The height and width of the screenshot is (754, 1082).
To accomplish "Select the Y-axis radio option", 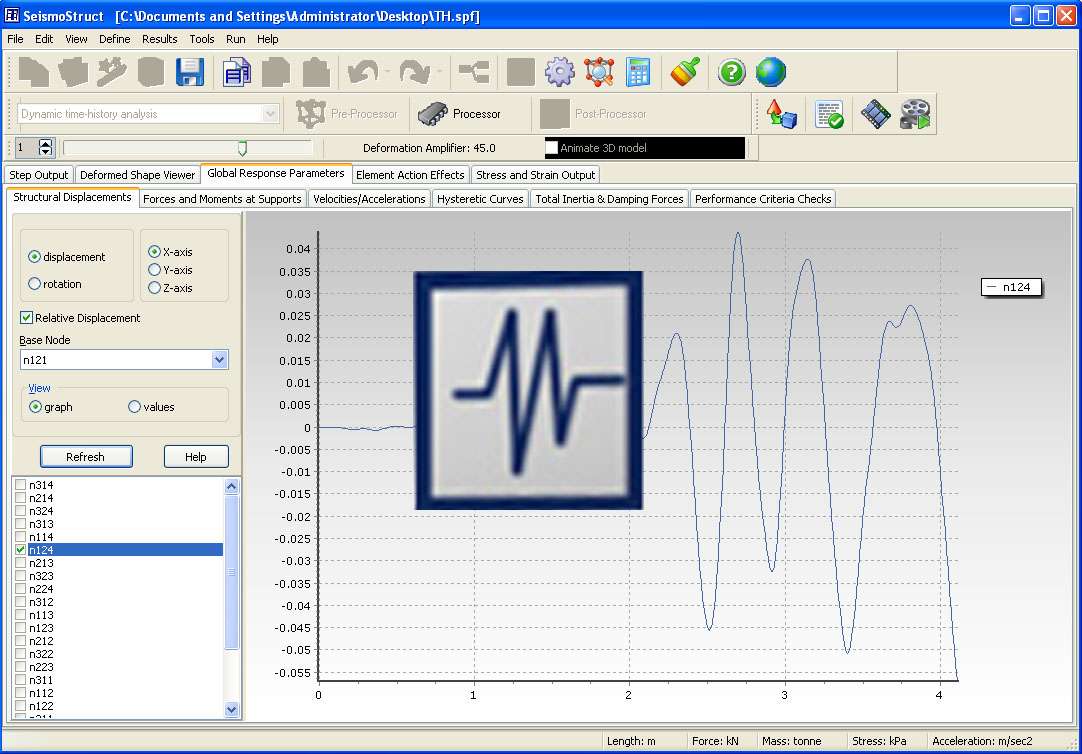I will click(x=154, y=270).
